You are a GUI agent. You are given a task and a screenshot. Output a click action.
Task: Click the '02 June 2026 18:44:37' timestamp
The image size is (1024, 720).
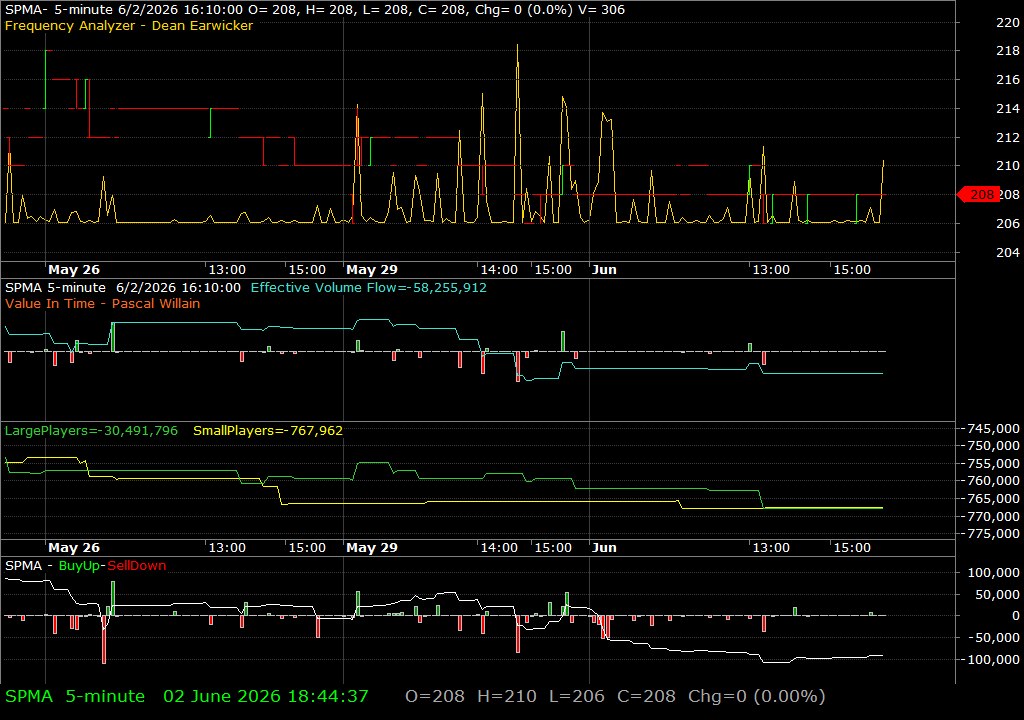266,696
